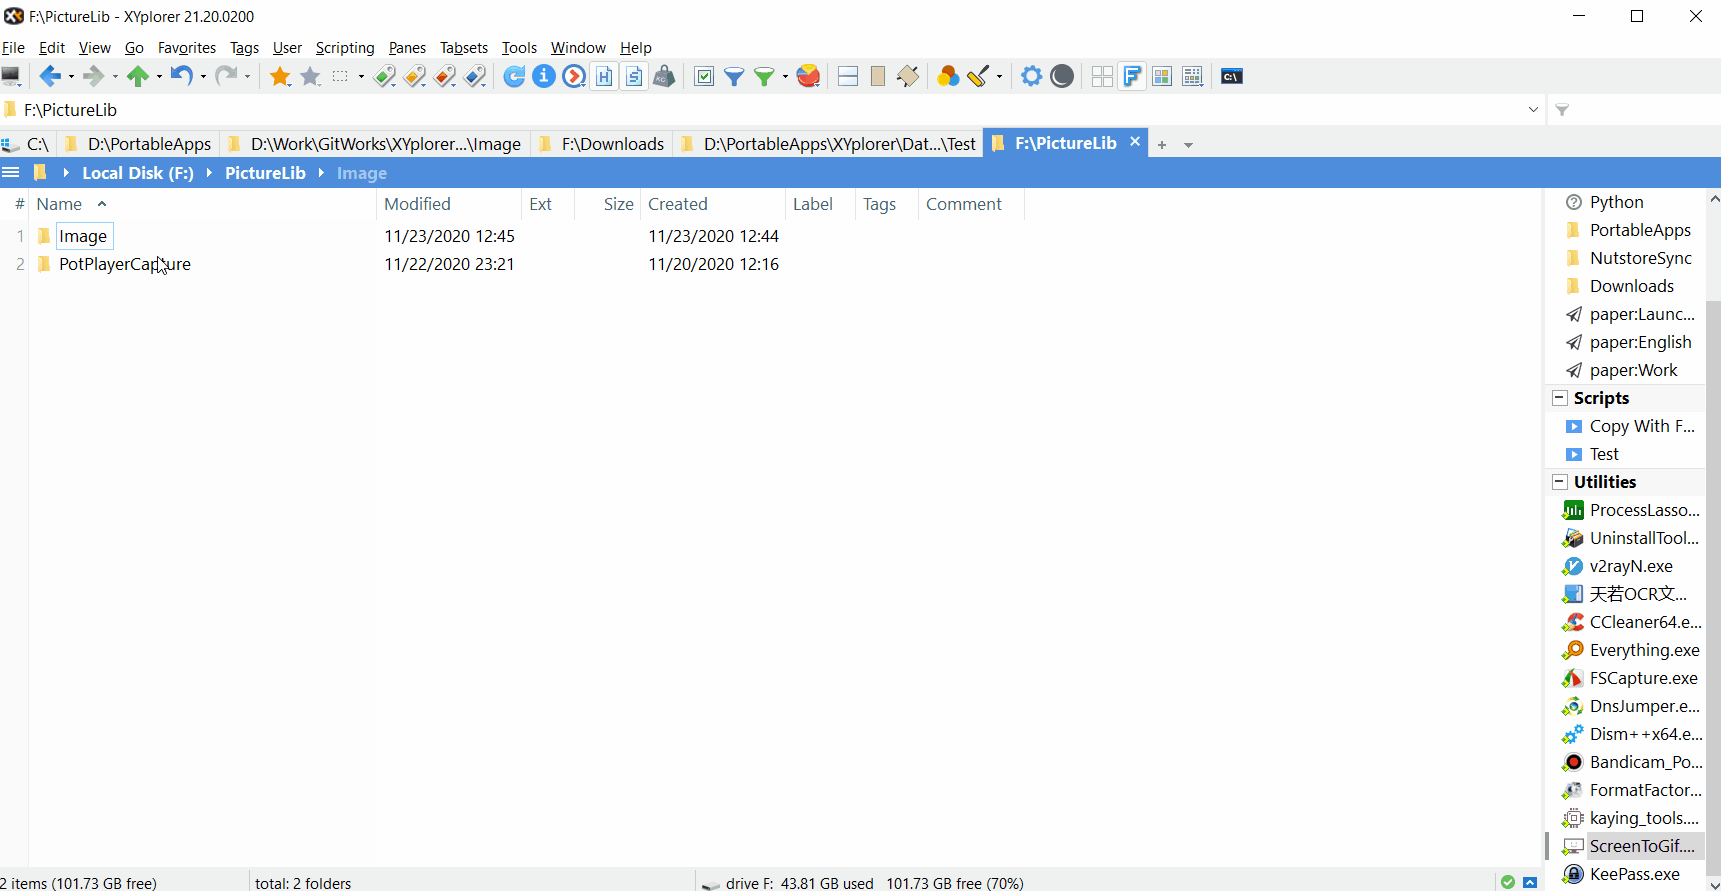Apply the orange tag label

(x=415, y=76)
